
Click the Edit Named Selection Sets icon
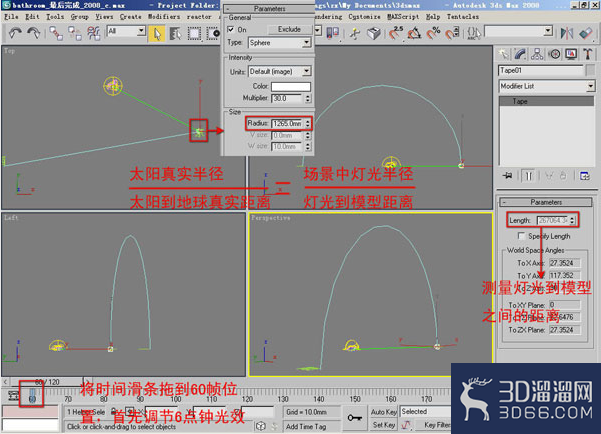pyautogui.click(x=474, y=33)
